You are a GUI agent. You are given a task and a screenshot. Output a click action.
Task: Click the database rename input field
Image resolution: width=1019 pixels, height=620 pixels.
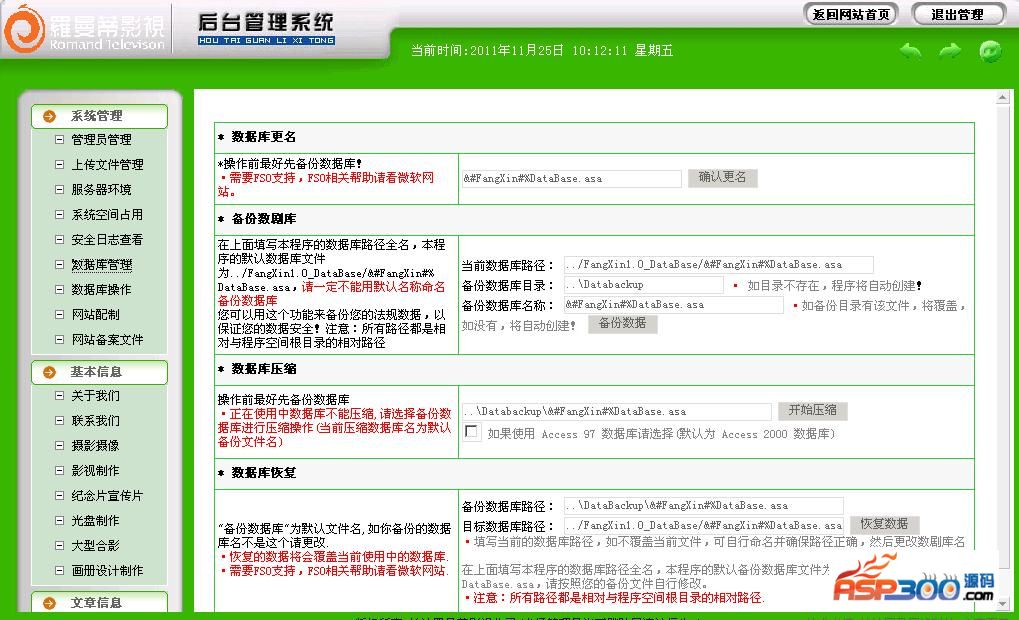point(572,179)
